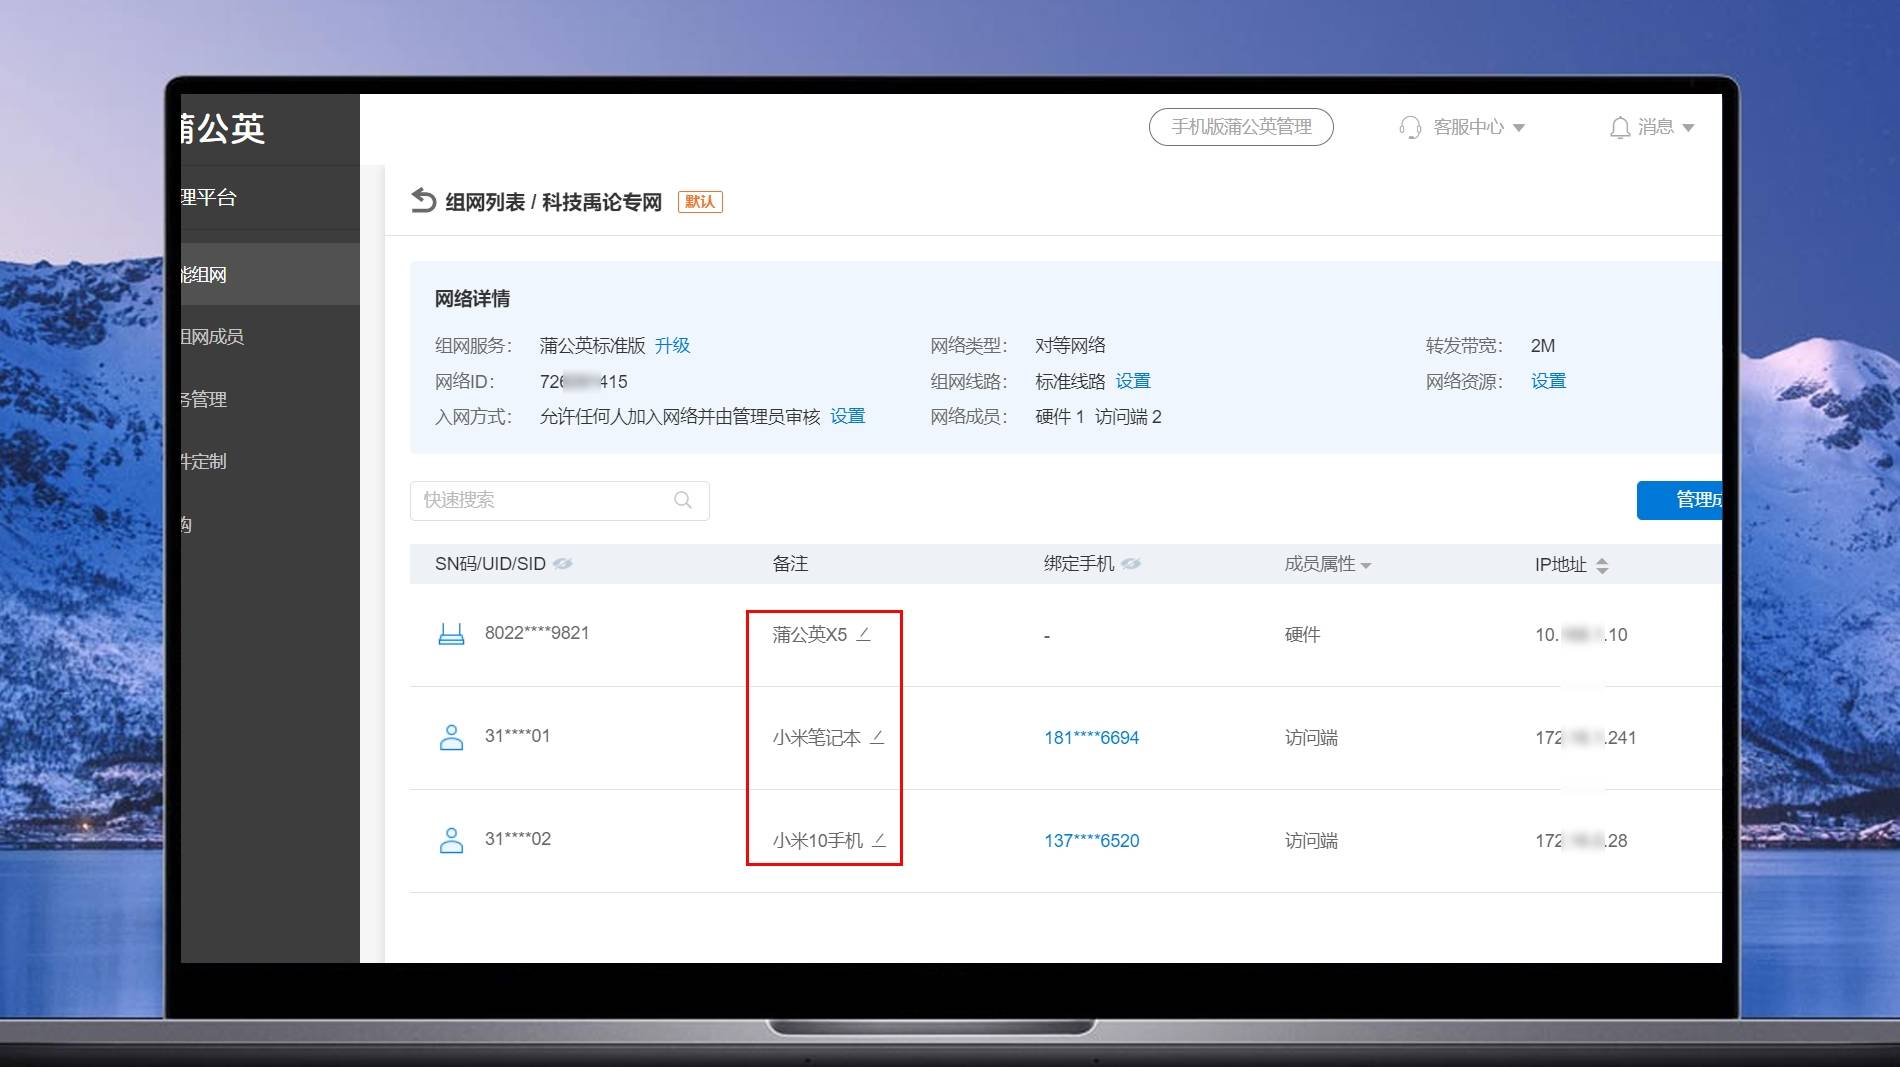1900x1067 pixels.
Task: Click 访问端 cell in 小米10手机 row
Action: (x=1311, y=841)
